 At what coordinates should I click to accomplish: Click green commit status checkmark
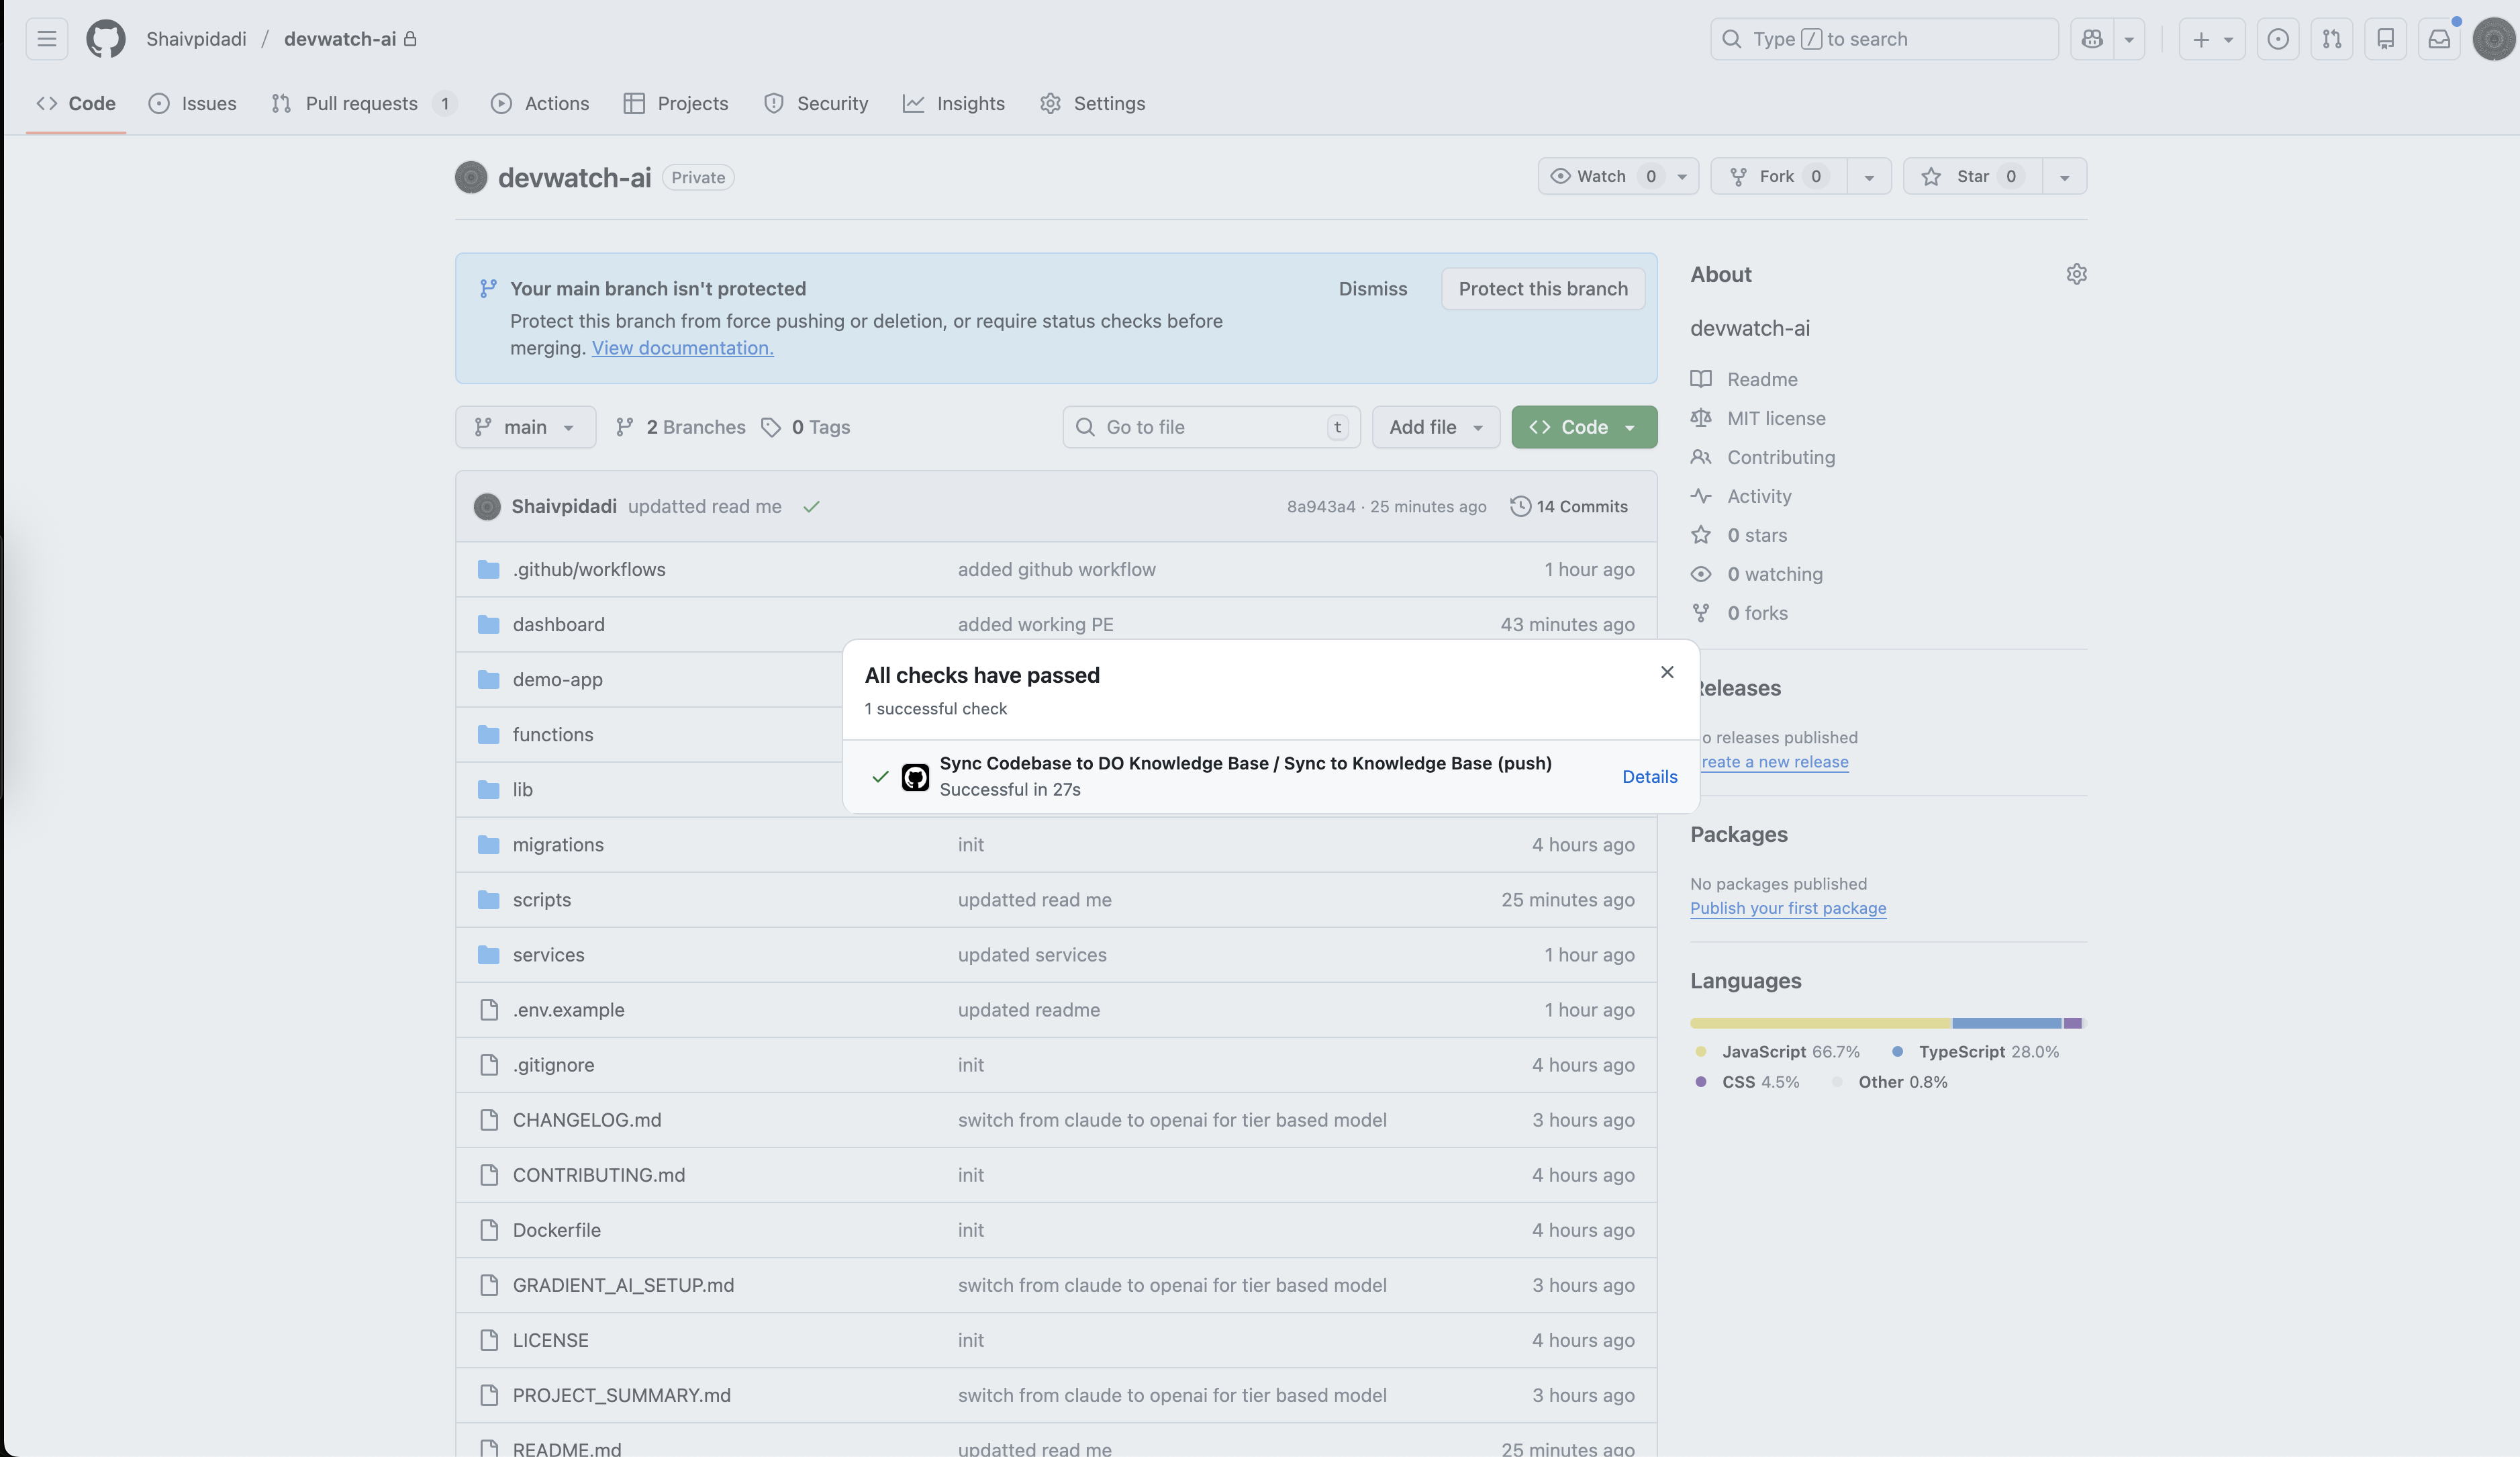811,507
